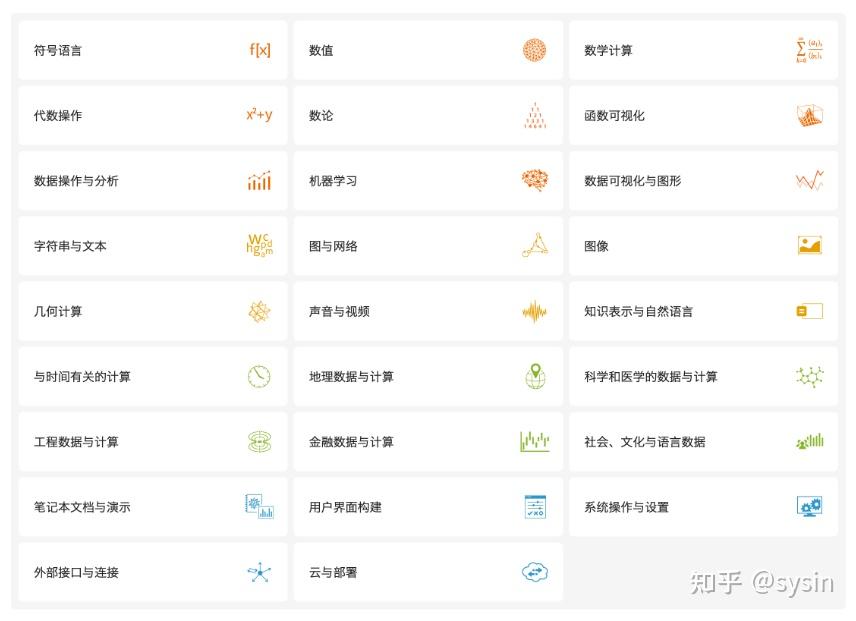Screen dimensions: 856x621
Task: Open the 函数可视化 category
Action: click(614, 115)
